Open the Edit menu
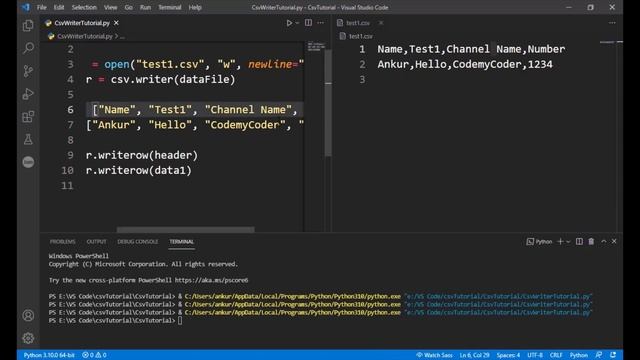This screenshot has height=360, width=640. (59, 7)
